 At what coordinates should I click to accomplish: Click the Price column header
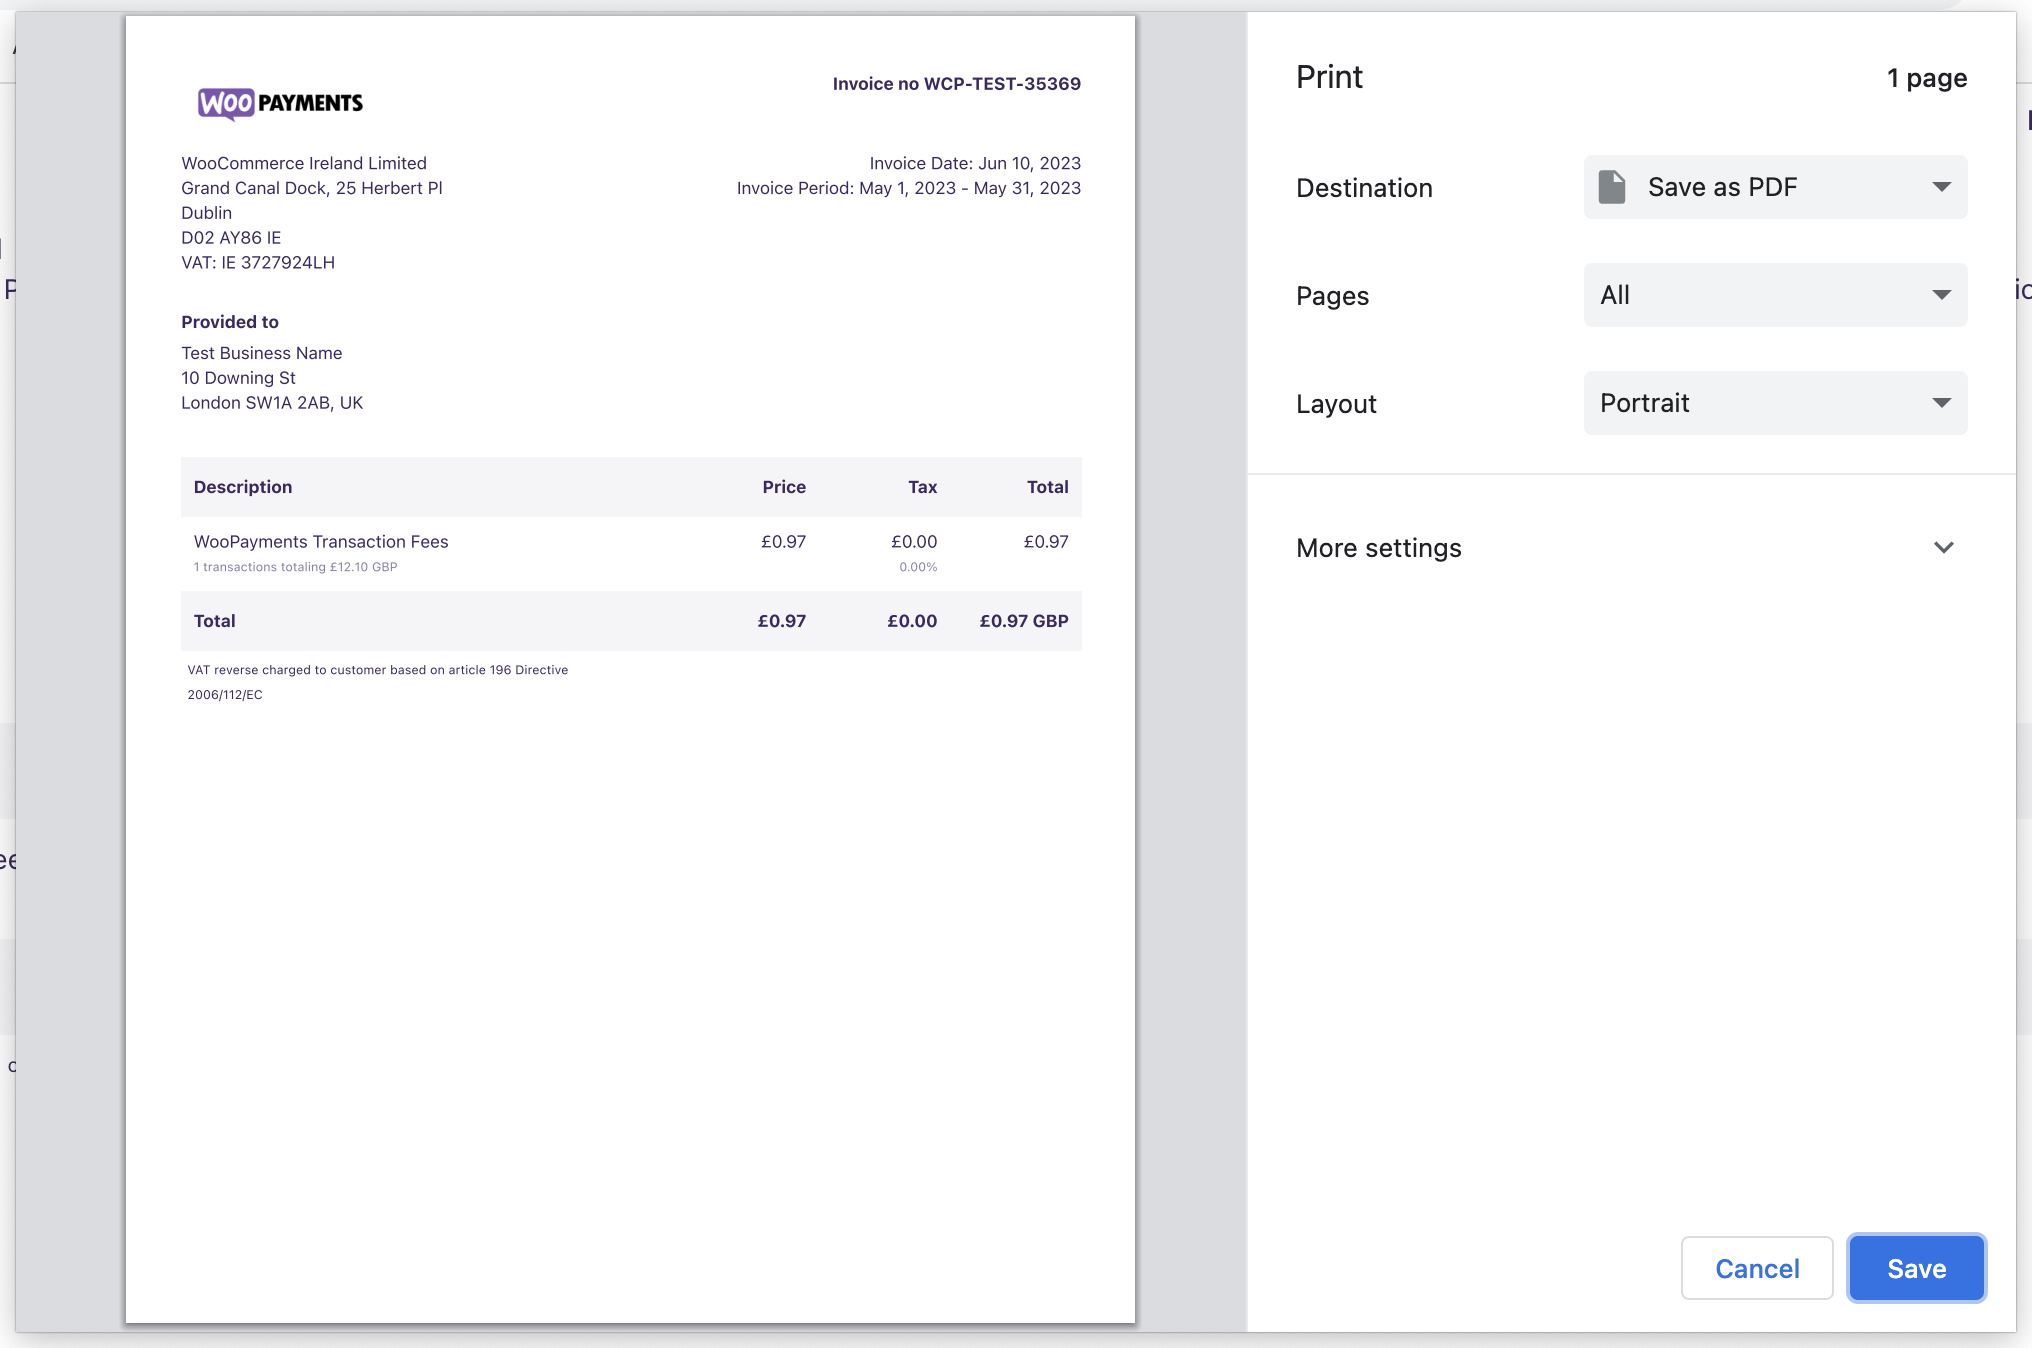tap(784, 487)
